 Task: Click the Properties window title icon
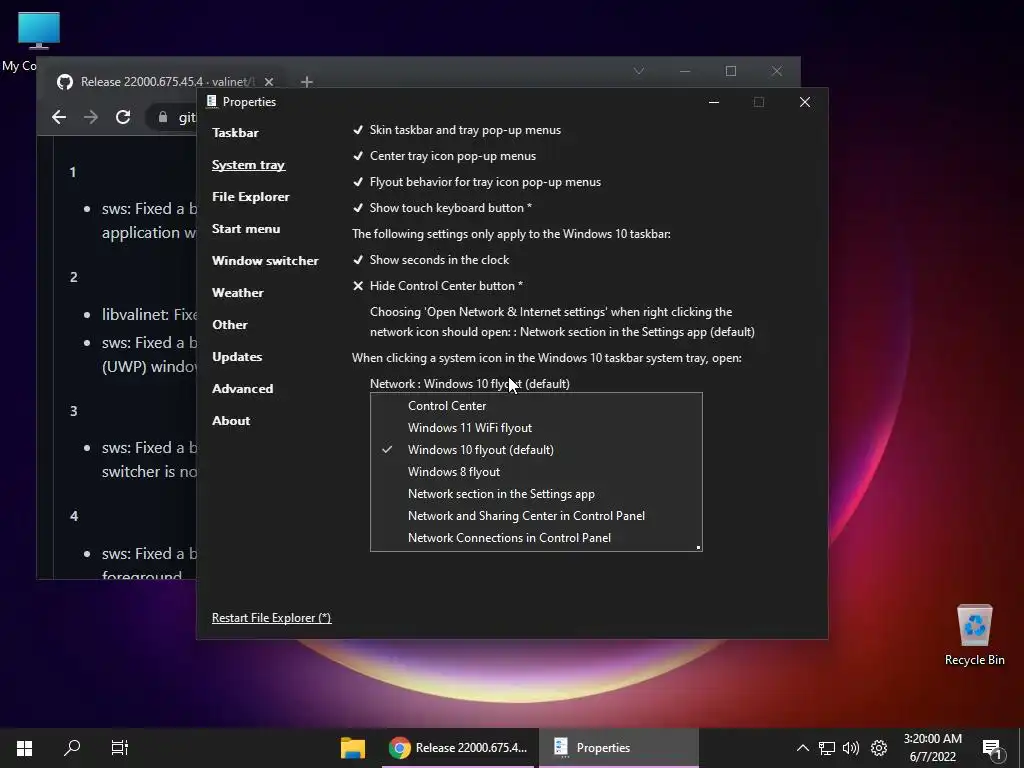(x=211, y=101)
